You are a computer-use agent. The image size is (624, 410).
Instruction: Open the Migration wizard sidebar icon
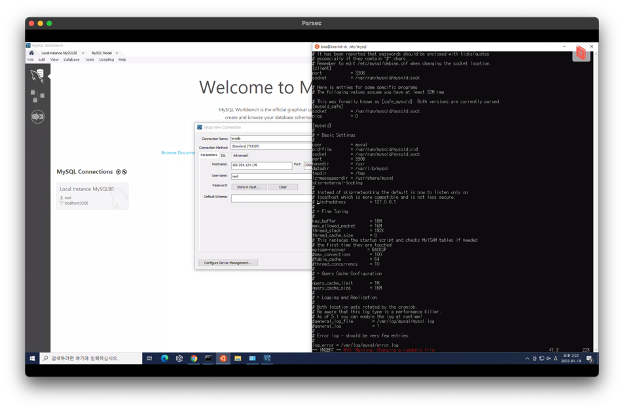pyautogui.click(x=37, y=117)
